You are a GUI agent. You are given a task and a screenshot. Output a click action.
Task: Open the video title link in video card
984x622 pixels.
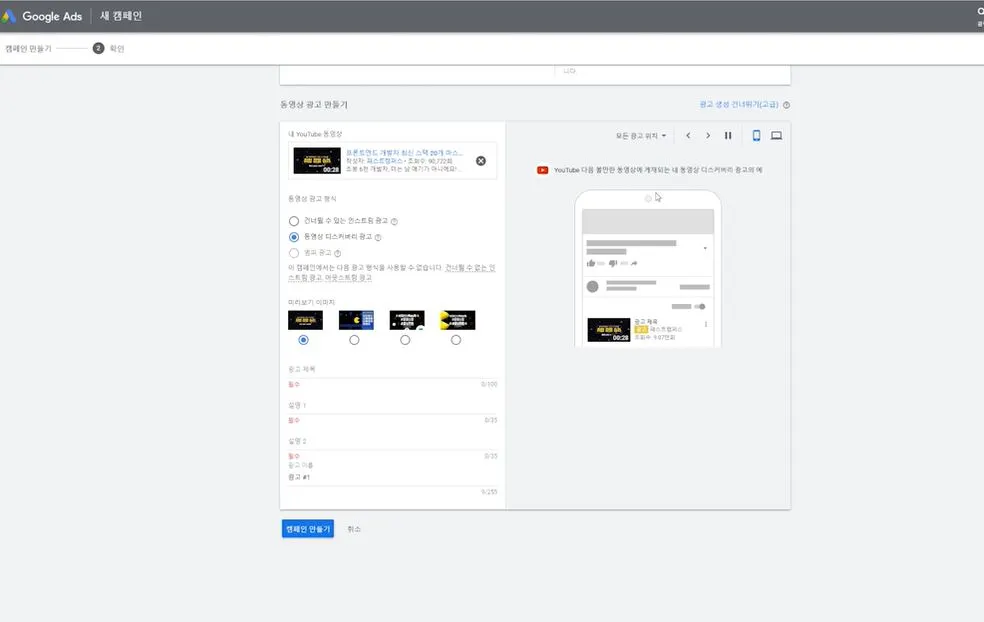404,153
